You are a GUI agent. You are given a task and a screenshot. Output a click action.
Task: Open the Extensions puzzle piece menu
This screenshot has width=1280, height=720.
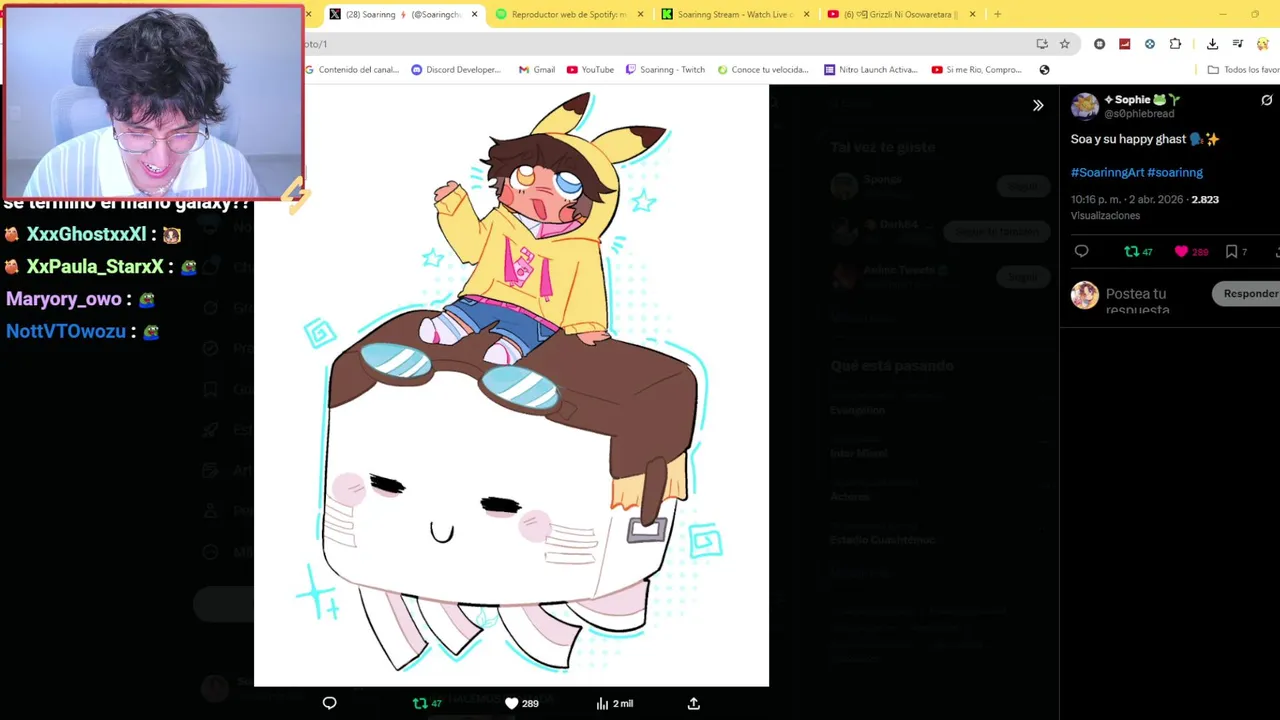click(1175, 44)
